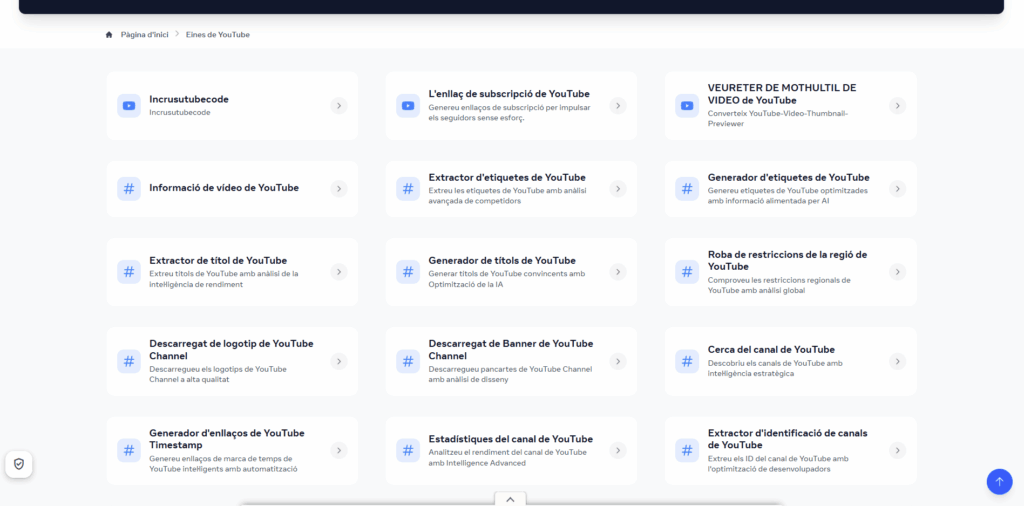The width and height of the screenshot is (1024, 506).
Task: Click hashtag icon for Extractor de títol
Action: (129, 272)
